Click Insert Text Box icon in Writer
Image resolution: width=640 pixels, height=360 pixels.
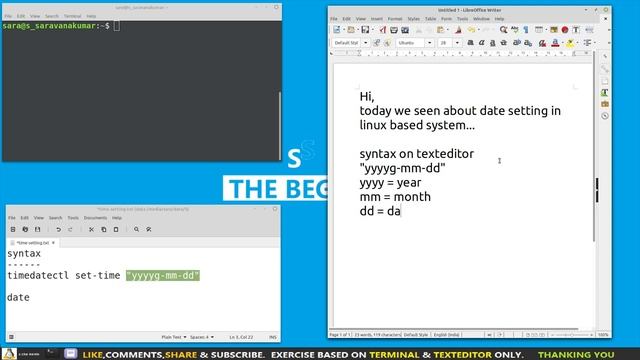[576, 30]
